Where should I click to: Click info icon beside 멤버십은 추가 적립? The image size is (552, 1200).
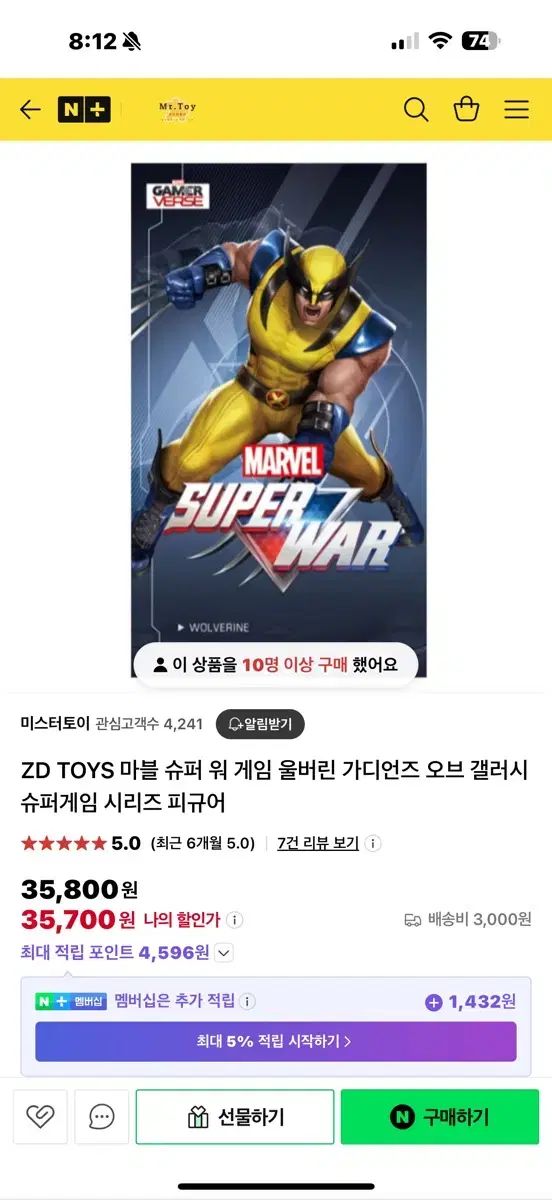[247, 1001]
